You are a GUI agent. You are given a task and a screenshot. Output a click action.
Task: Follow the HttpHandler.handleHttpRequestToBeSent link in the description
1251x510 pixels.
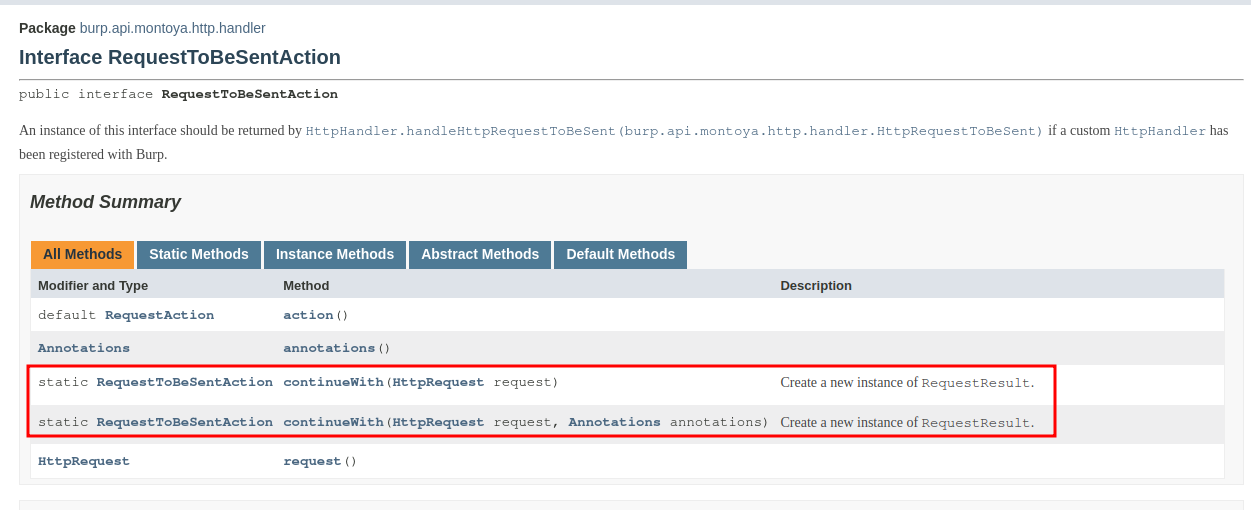point(674,131)
